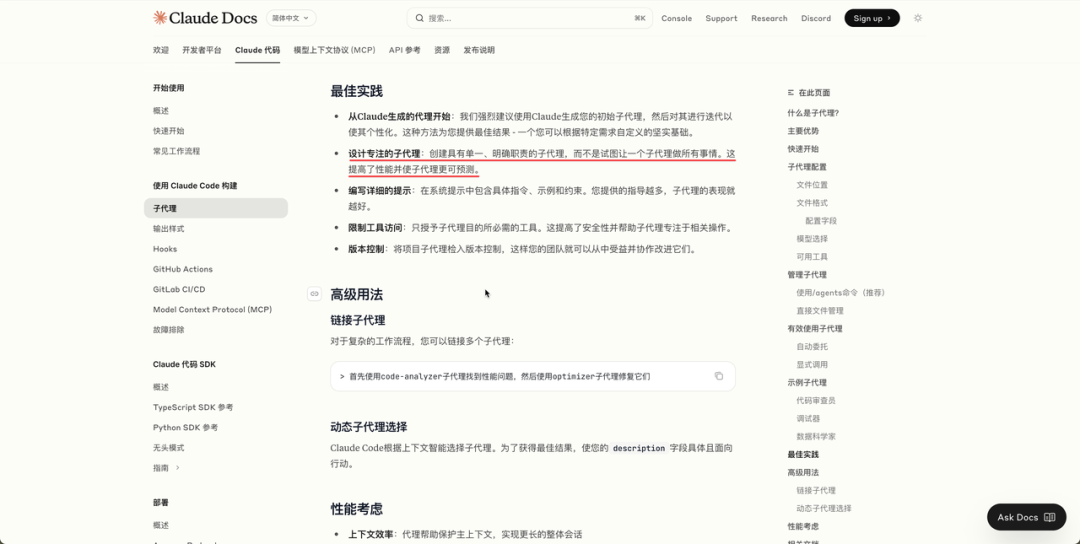Jump to 配置字段 in page outline
This screenshot has width=1080, height=544.
pos(821,220)
